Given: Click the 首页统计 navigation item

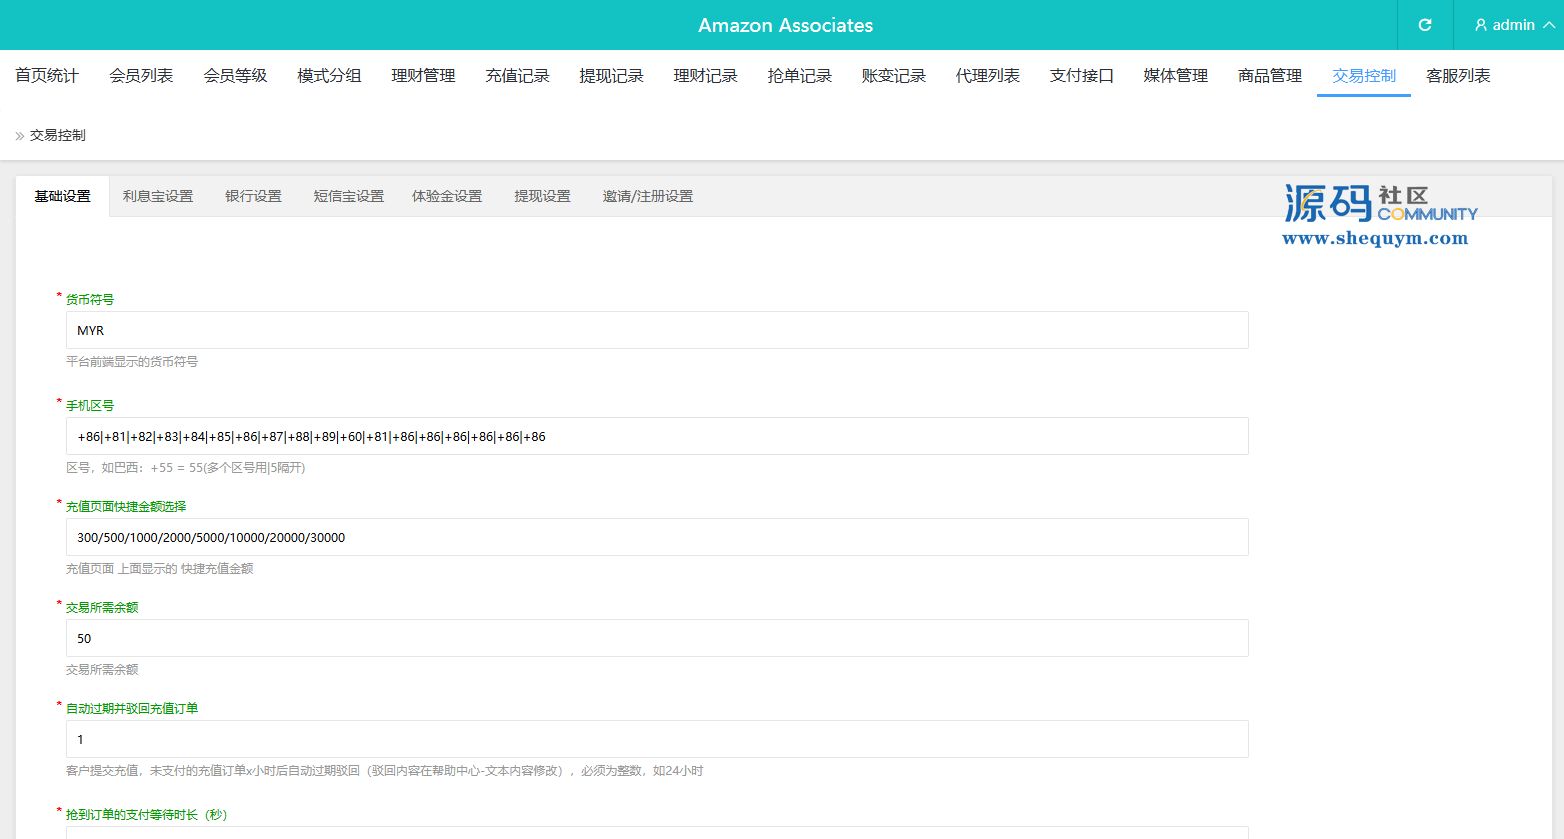Looking at the screenshot, I should (x=47, y=76).
